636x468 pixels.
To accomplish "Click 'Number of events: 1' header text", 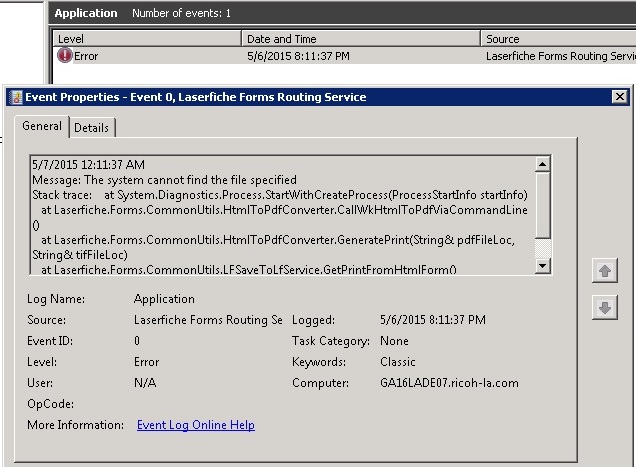I will point(181,13).
